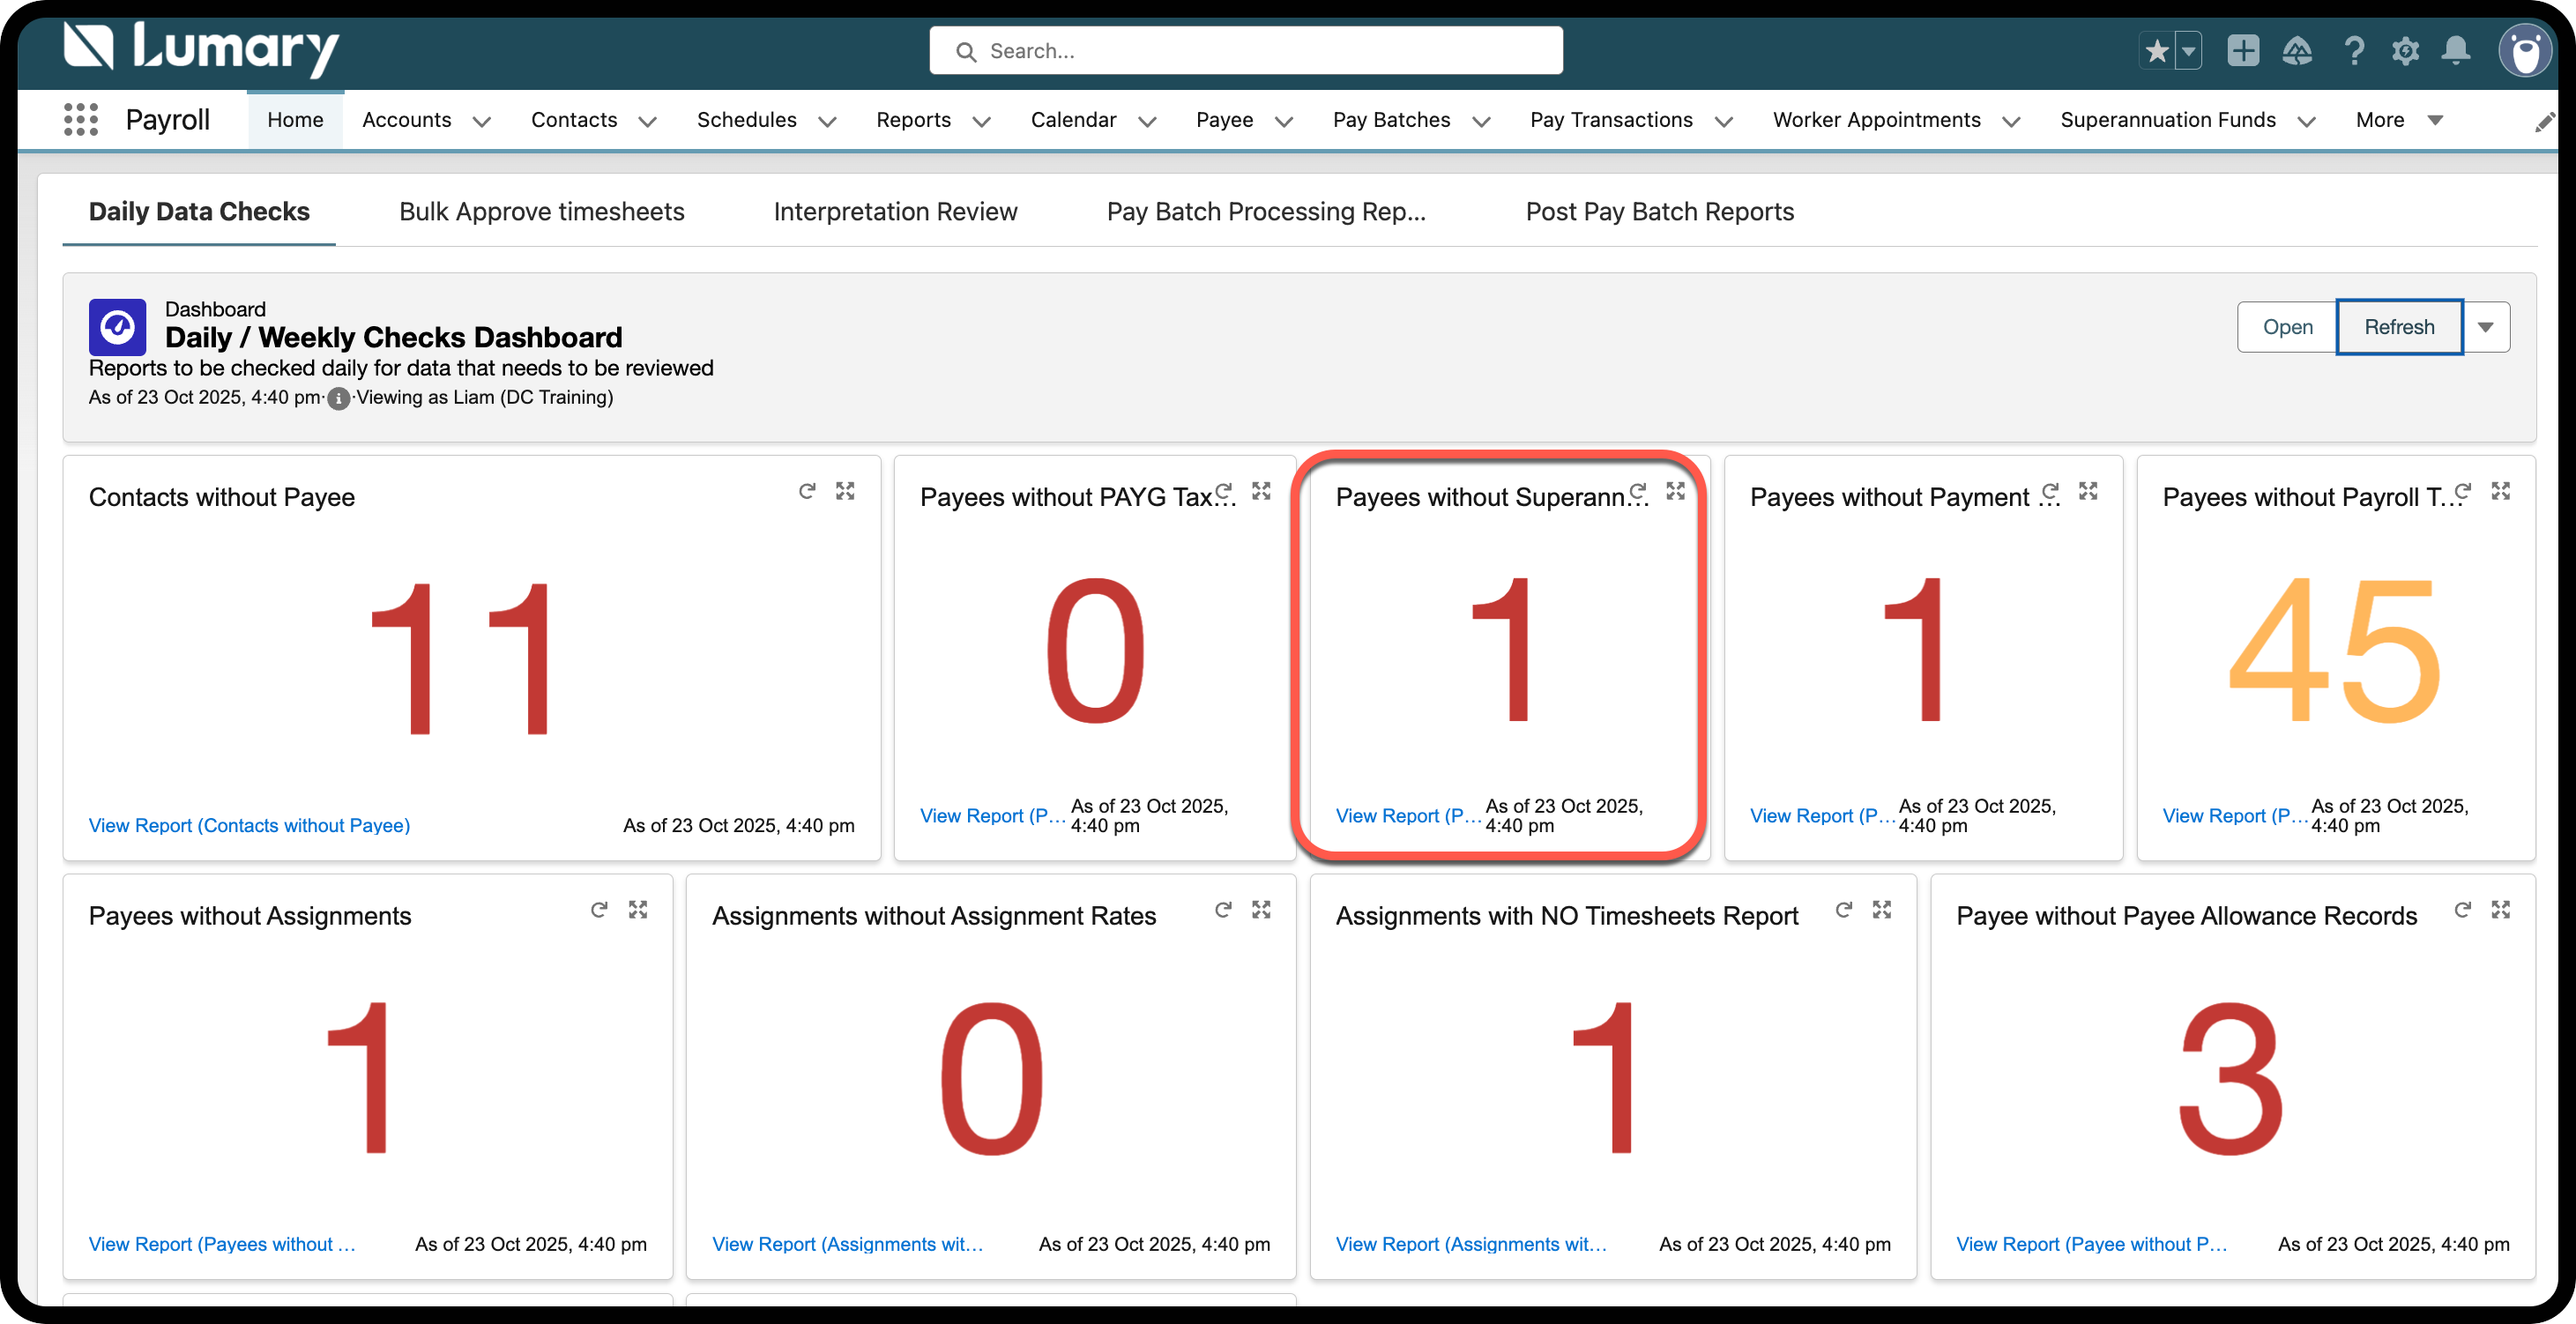Open the Trailhead guidance icon
The image size is (2576, 1324).
click(2297, 51)
